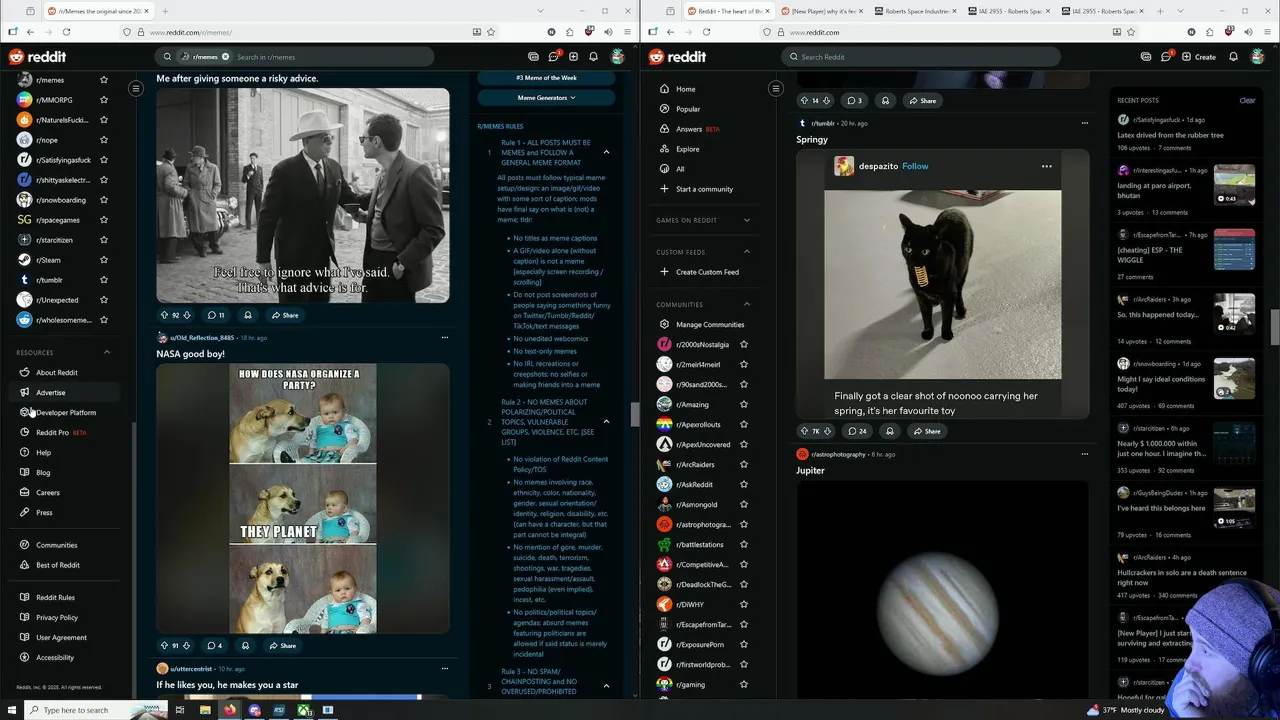Toggle favorite star for r/battlestations
1280x720 pixels.
click(743, 544)
